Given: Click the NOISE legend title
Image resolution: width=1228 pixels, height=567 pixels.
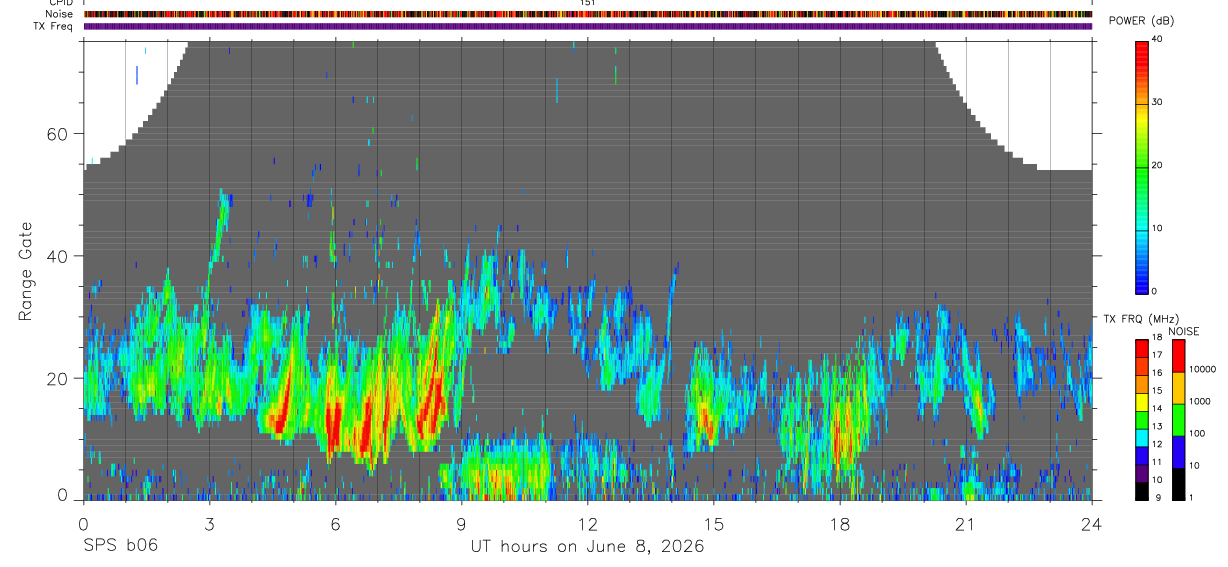Looking at the screenshot, I should (x=1184, y=331).
